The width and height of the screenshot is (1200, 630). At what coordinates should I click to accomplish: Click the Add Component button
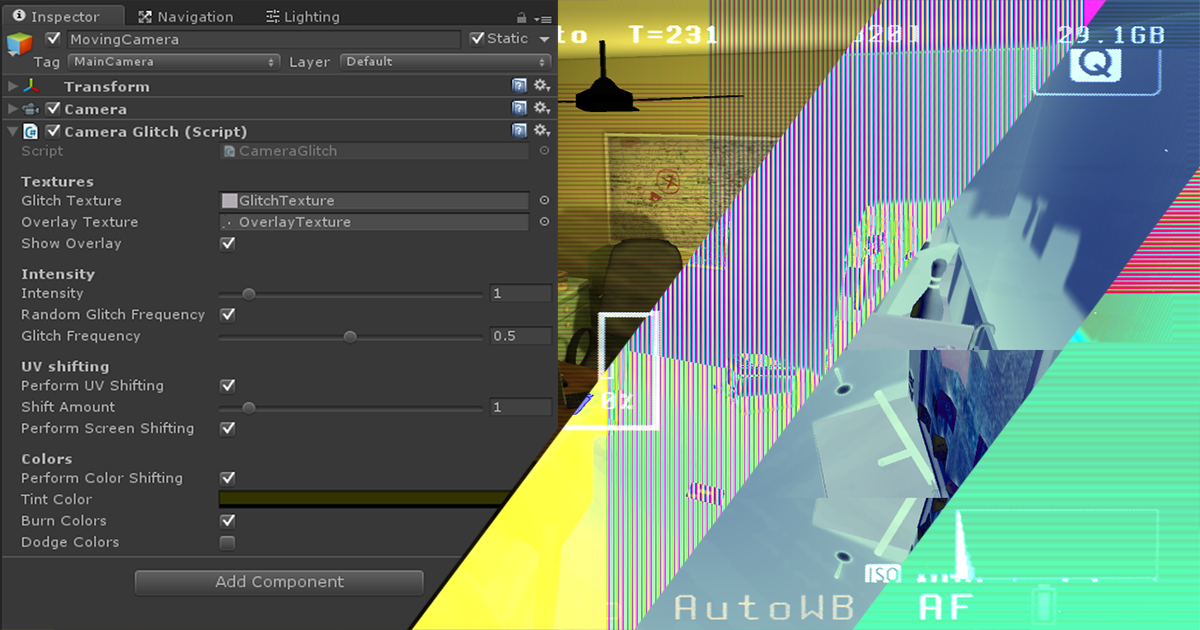[x=278, y=582]
